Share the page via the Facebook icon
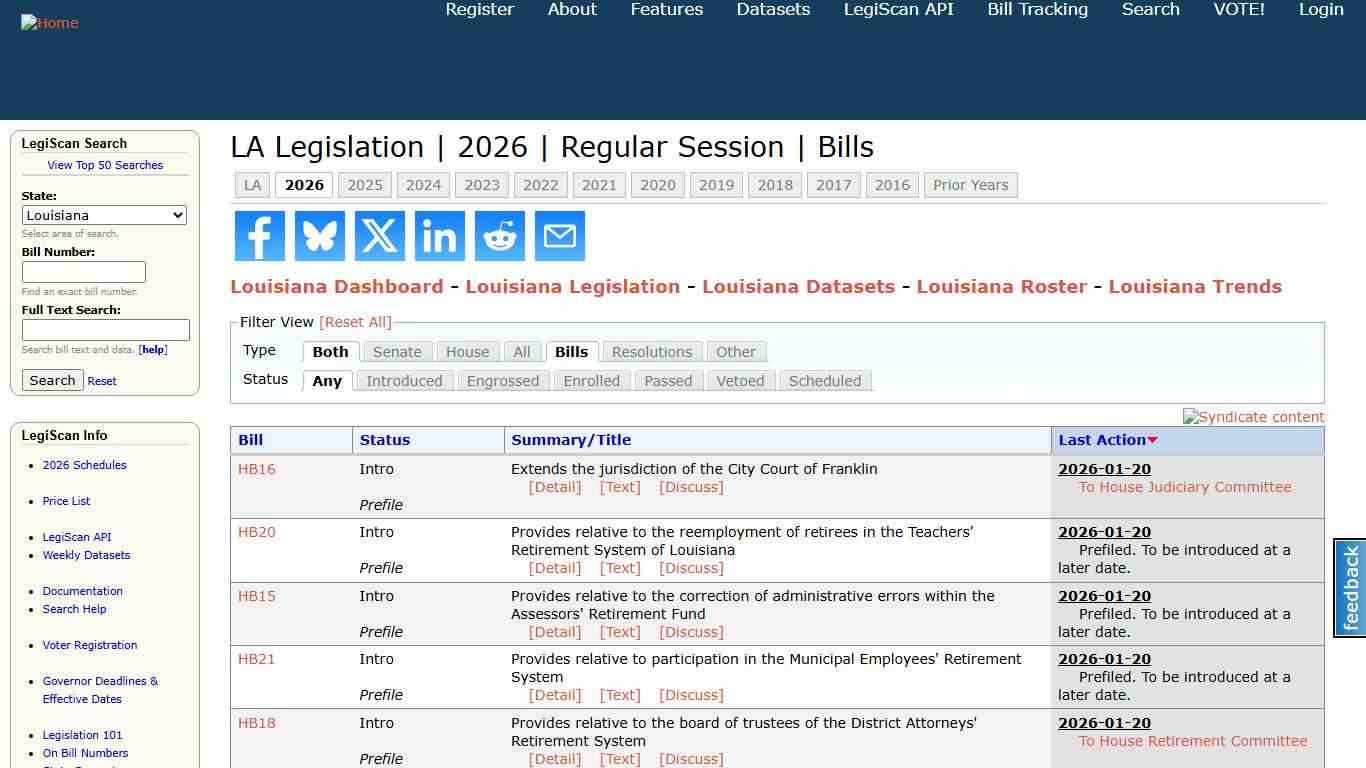Image resolution: width=1366 pixels, height=768 pixels. click(x=259, y=236)
